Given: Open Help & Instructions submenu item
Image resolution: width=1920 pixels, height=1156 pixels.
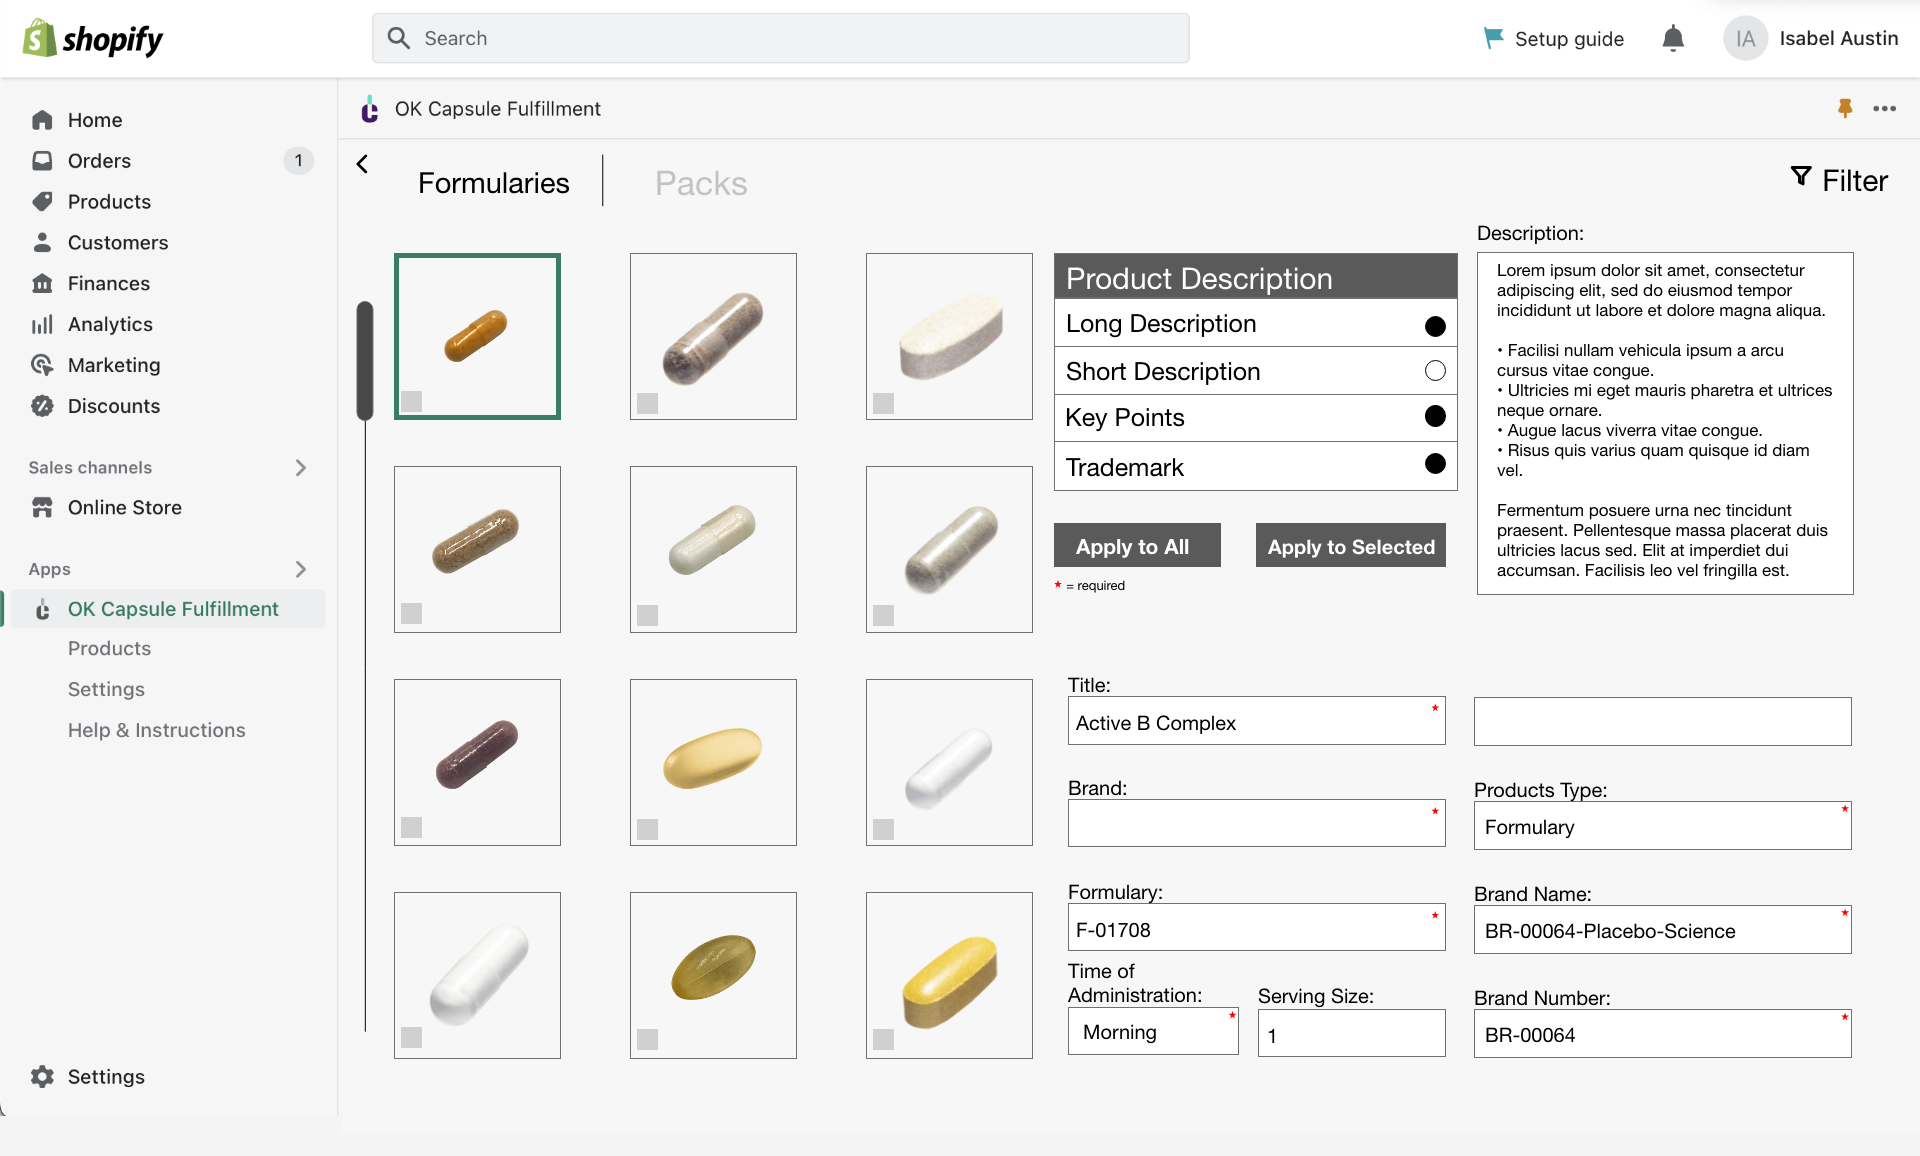Looking at the screenshot, I should 156,730.
